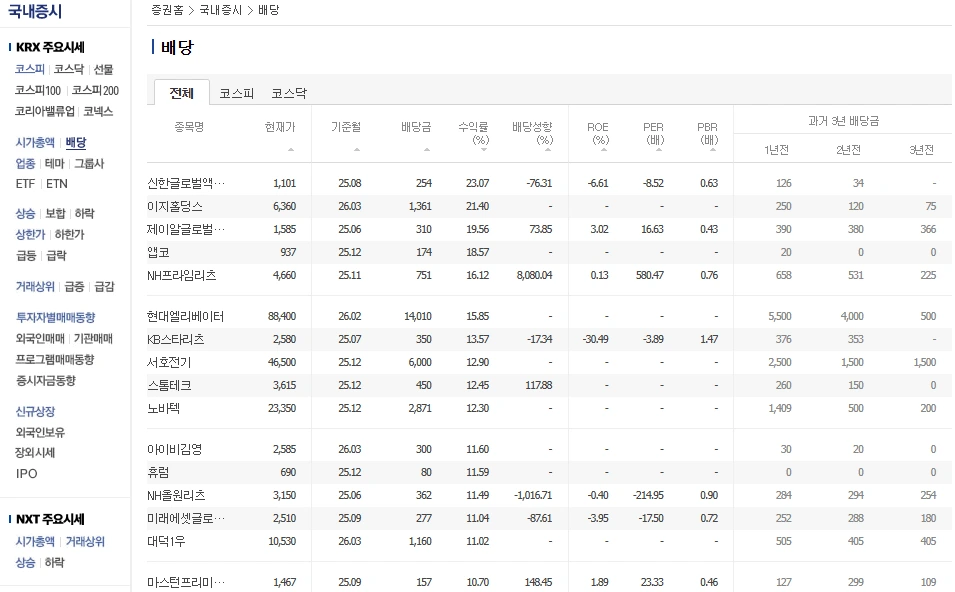Open 노바텍 stock link
Image resolution: width=955 pixels, height=592 pixels.
(163, 408)
